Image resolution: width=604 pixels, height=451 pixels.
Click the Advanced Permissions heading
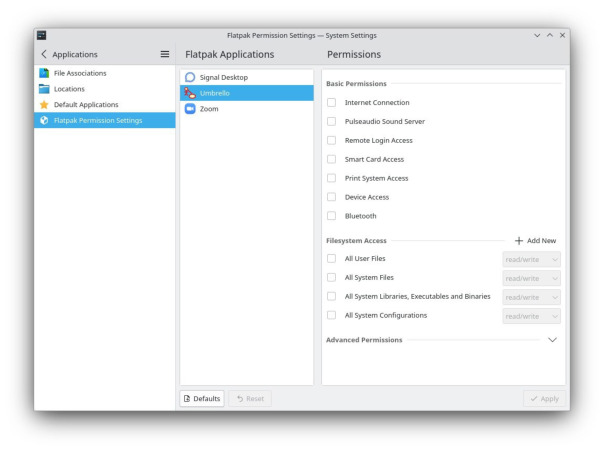coord(364,340)
